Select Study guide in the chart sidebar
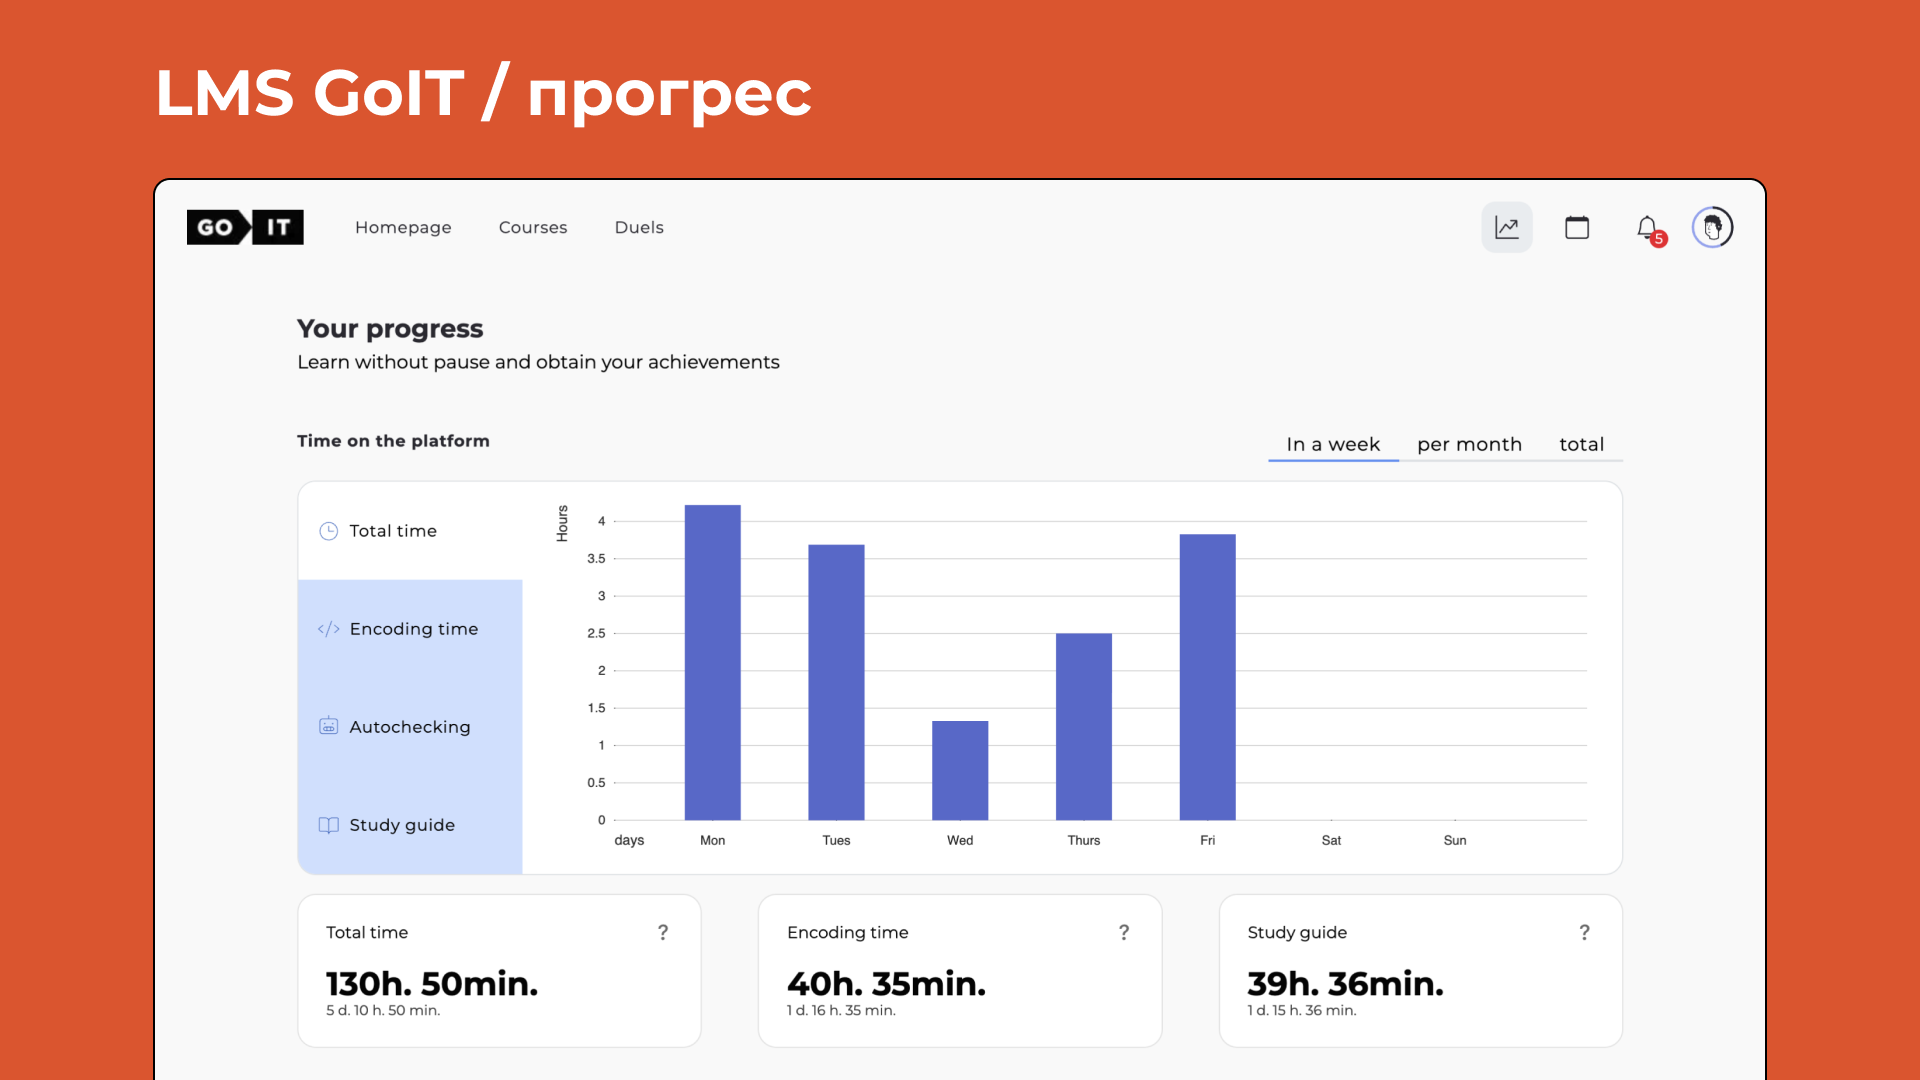 (x=410, y=825)
